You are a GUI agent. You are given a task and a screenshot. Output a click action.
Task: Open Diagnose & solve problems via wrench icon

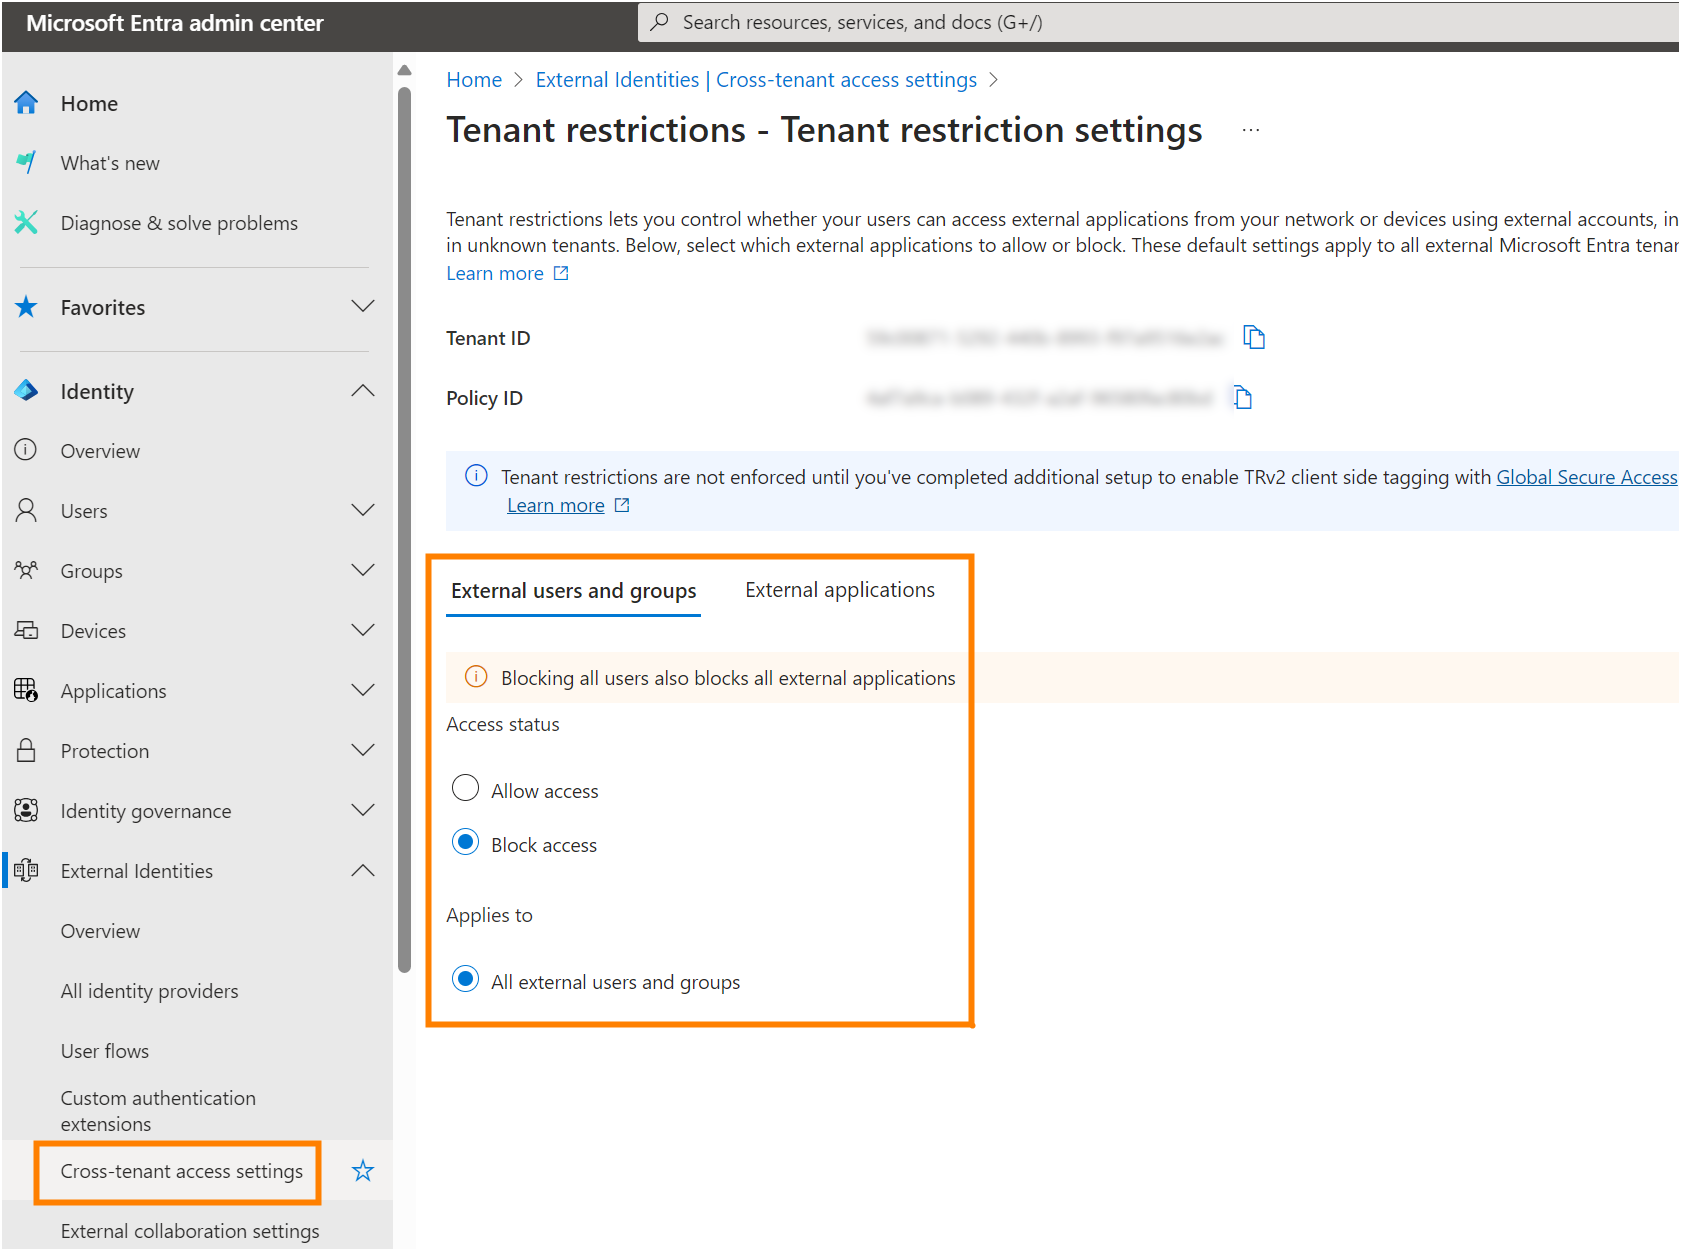click(26, 222)
